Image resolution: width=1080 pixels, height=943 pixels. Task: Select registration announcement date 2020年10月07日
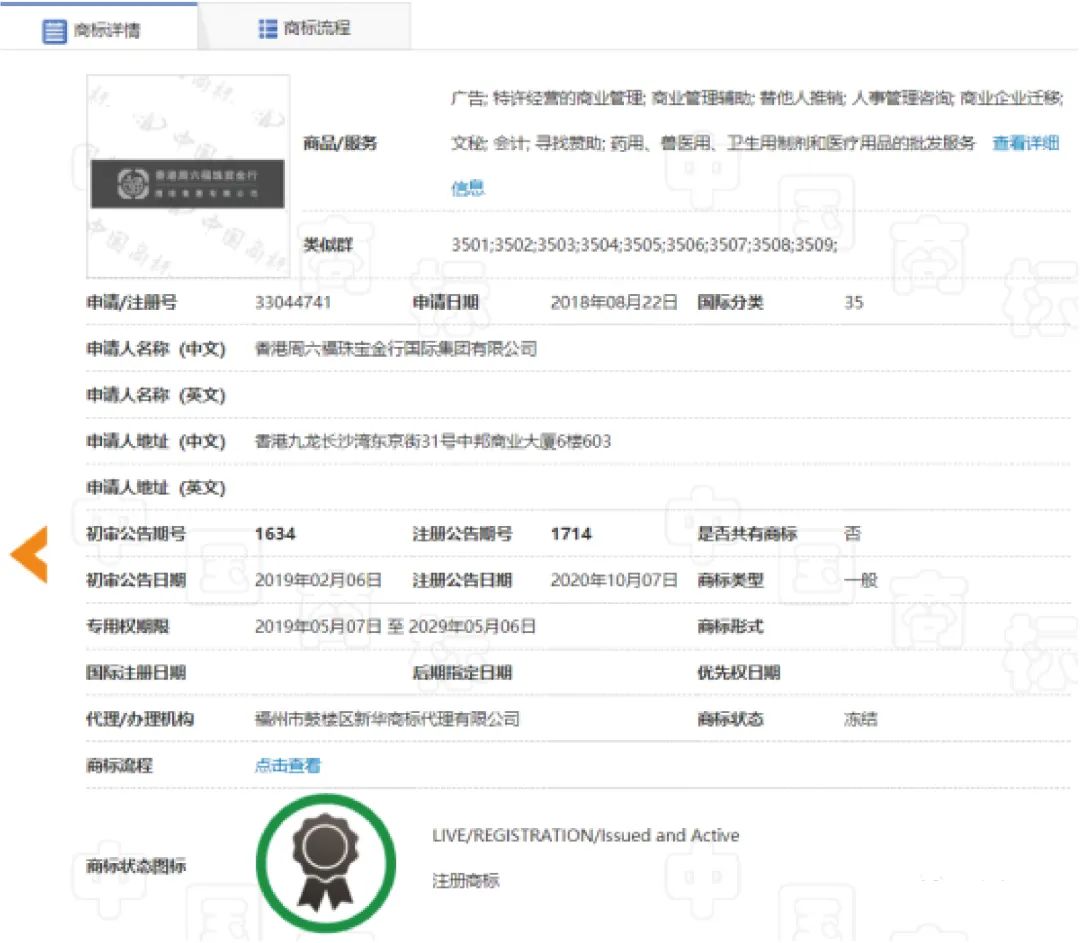point(613,580)
